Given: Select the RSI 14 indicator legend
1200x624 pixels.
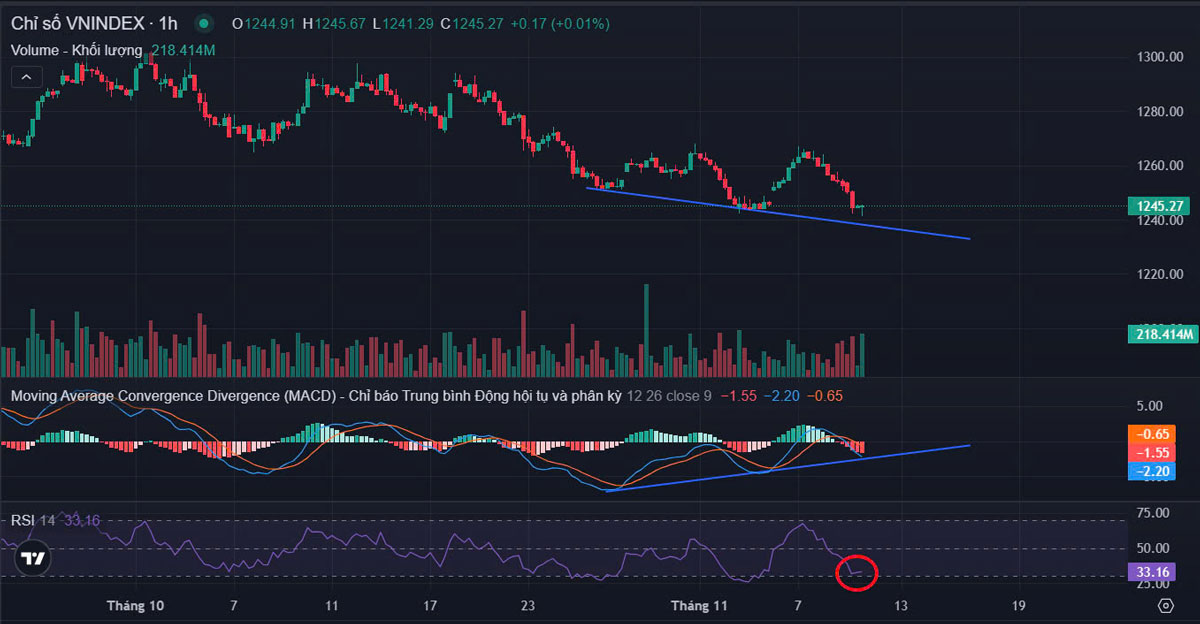Looking at the screenshot, I should tap(33, 520).
